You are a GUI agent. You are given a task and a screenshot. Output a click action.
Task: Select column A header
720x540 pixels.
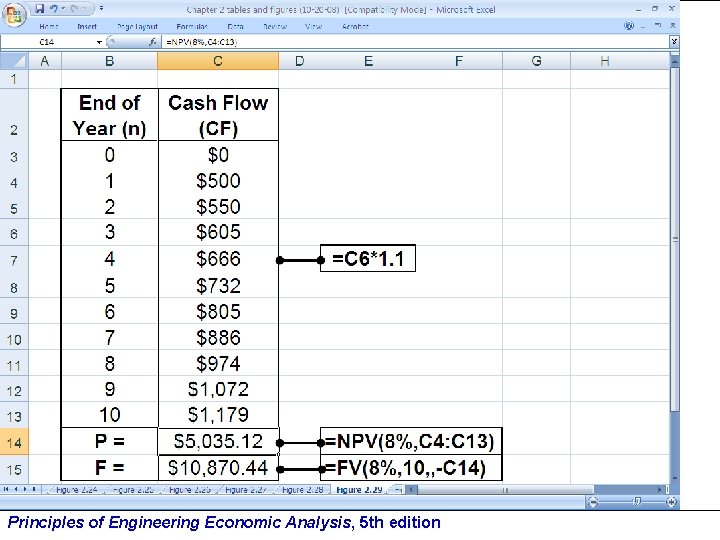pos(45,61)
